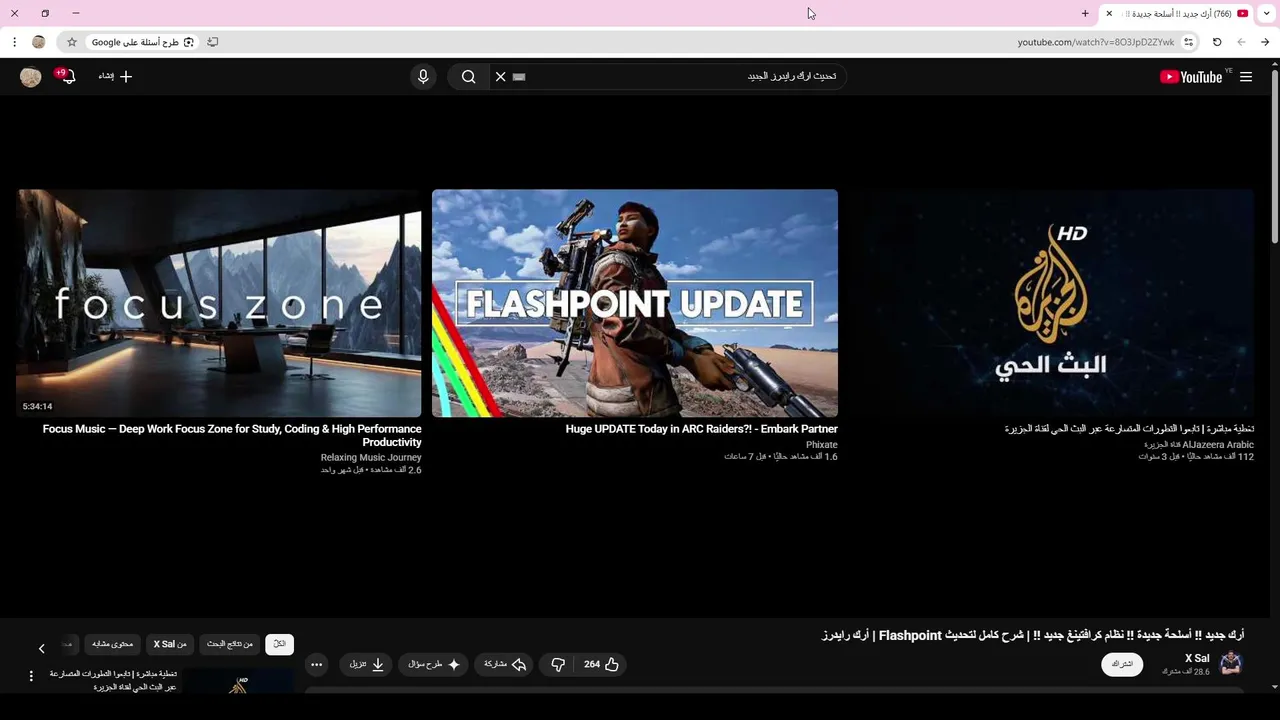Viewport: 1280px width, 720px height.
Task: Run search with the magnifier button
Action: pos(468,77)
